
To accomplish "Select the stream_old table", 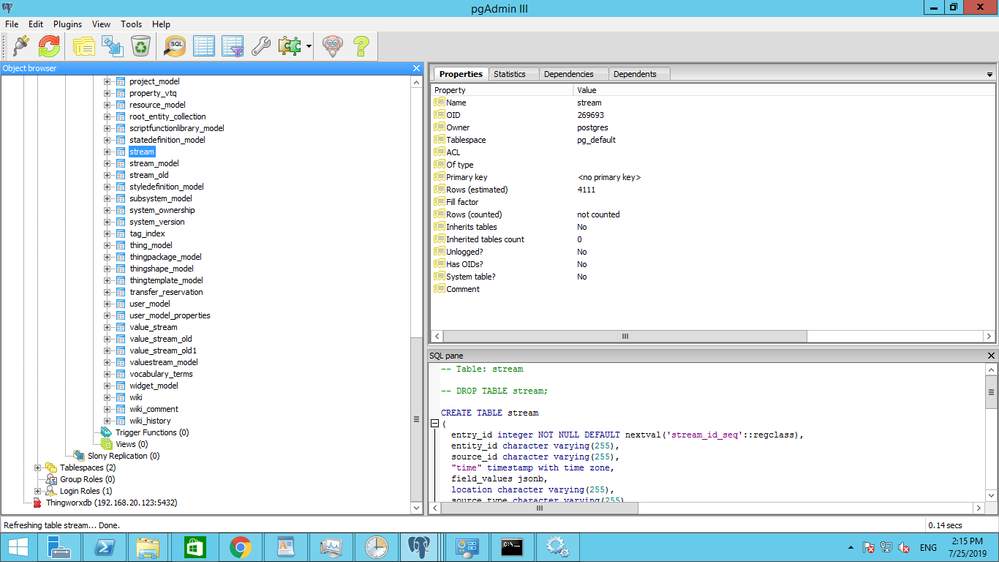I will pos(148,175).
